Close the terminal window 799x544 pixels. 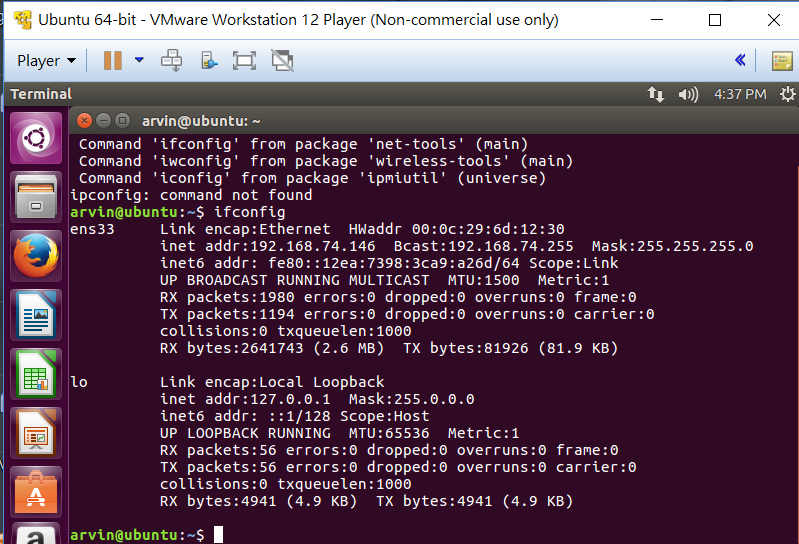pyautogui.click(x=85, y=121)
